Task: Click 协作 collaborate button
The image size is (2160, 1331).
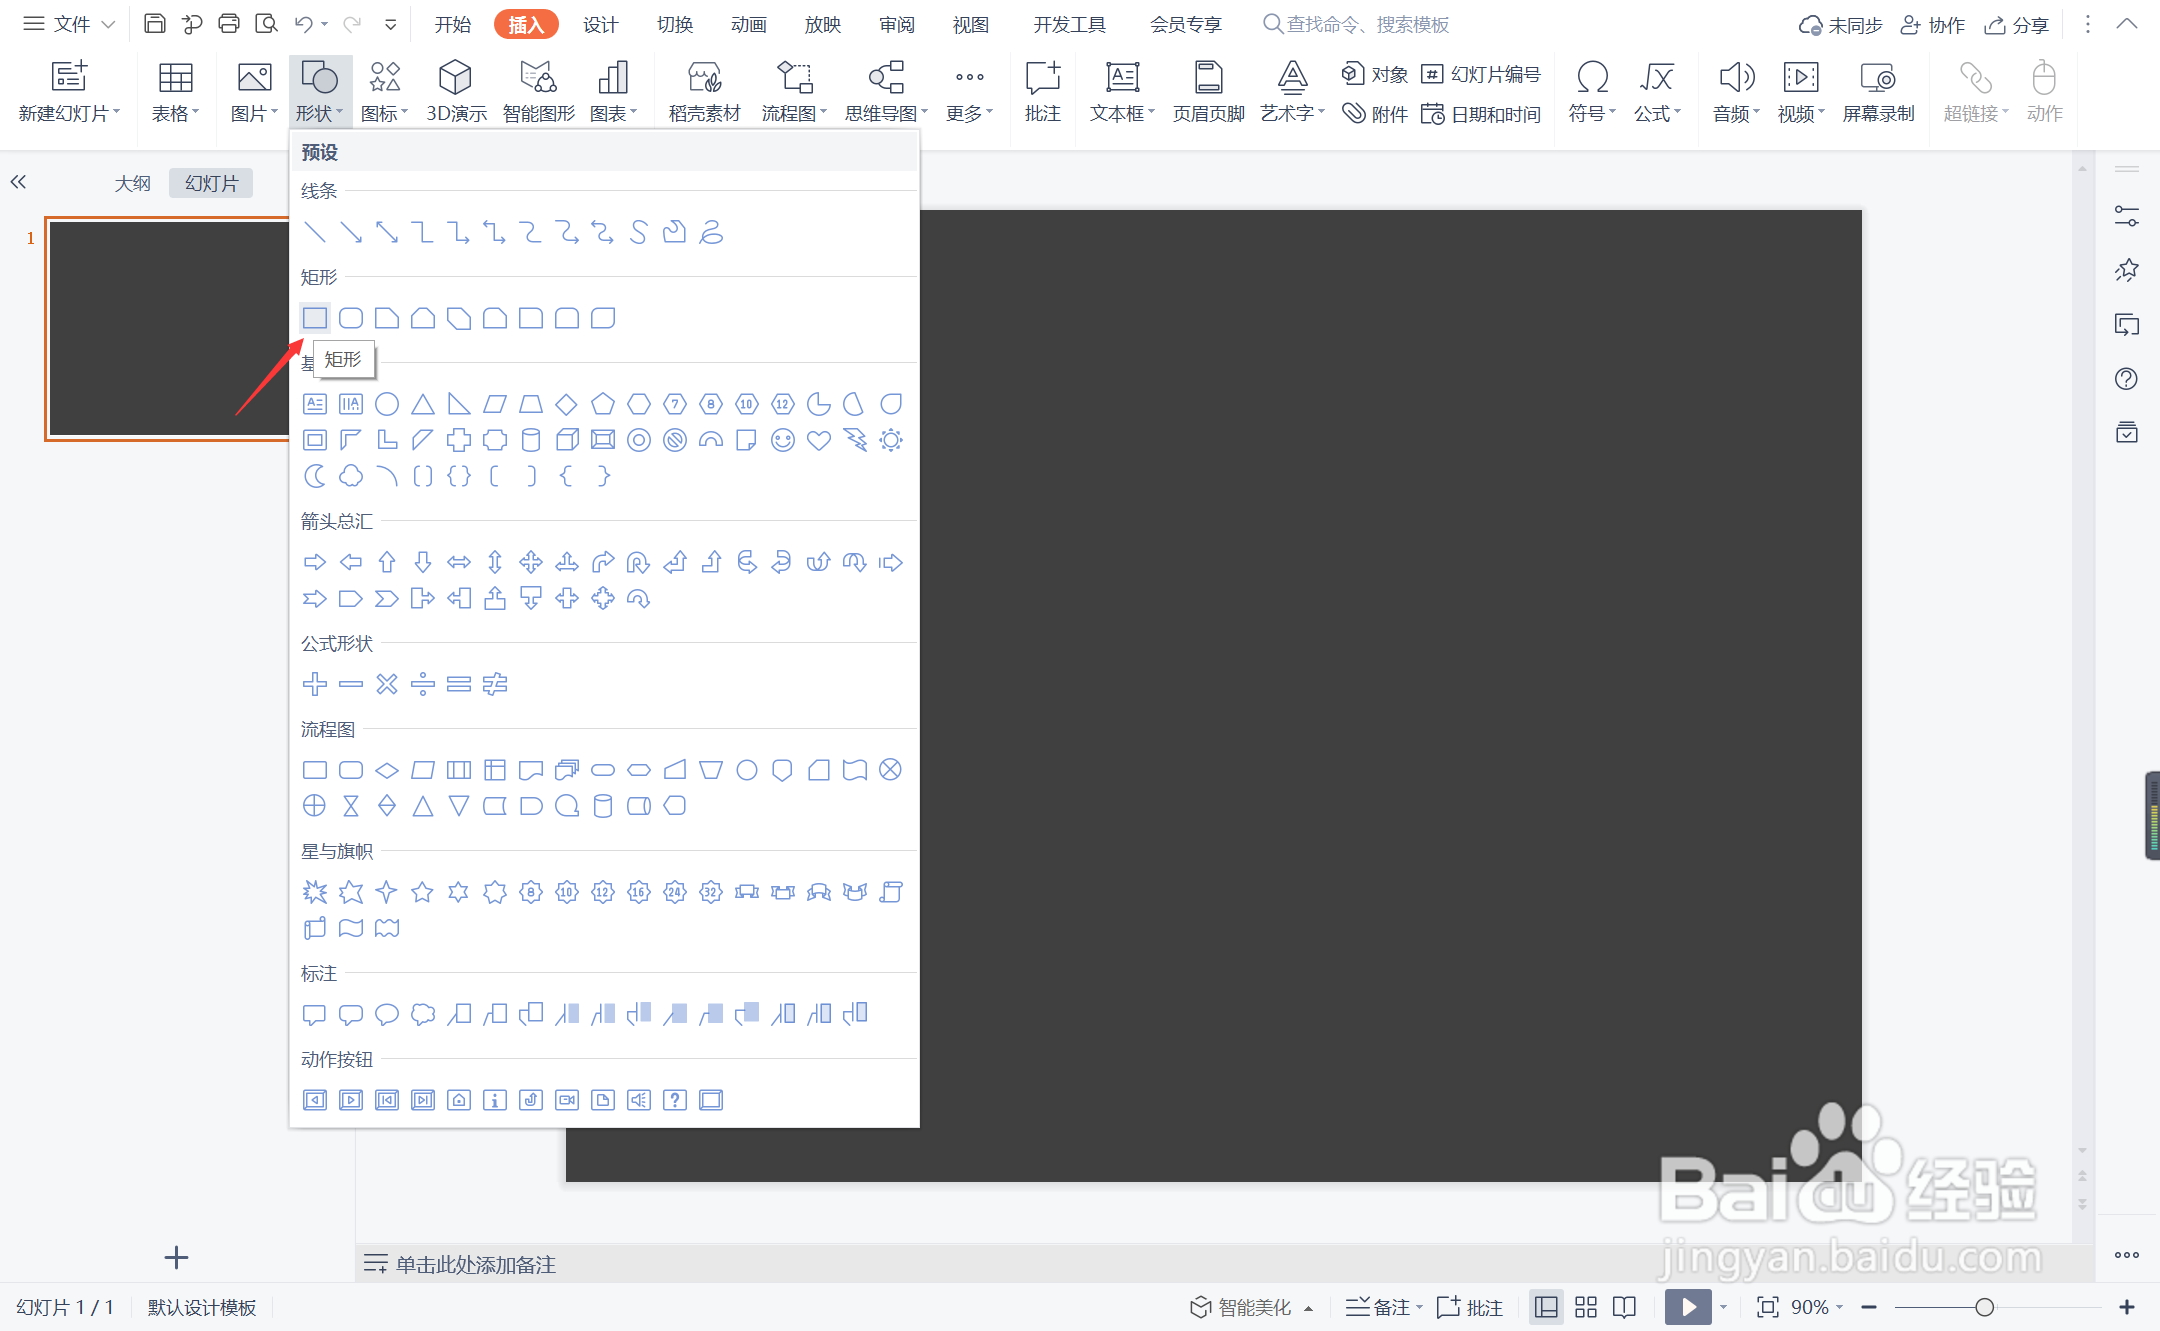Action: (1933, 24)
